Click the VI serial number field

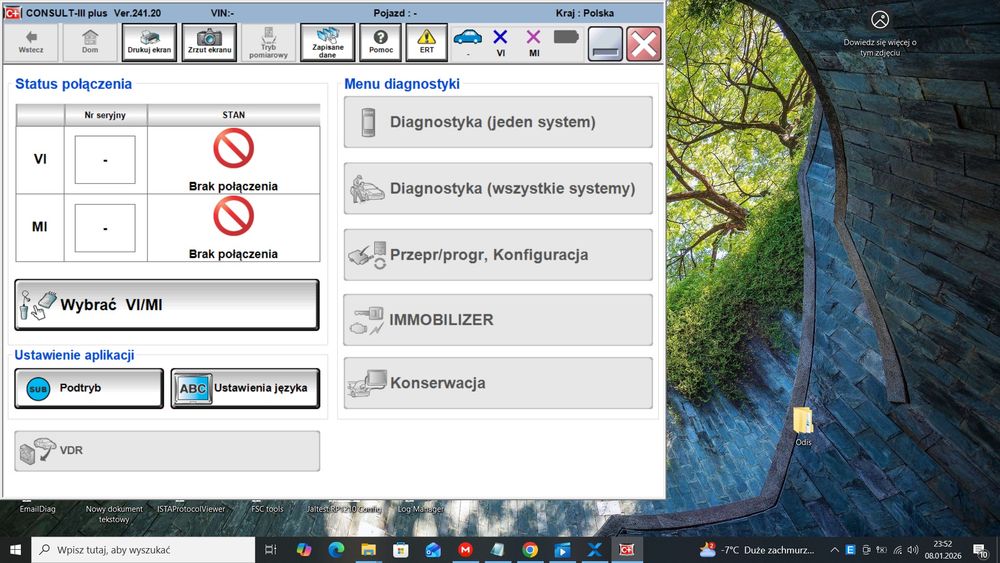point(105,159)
